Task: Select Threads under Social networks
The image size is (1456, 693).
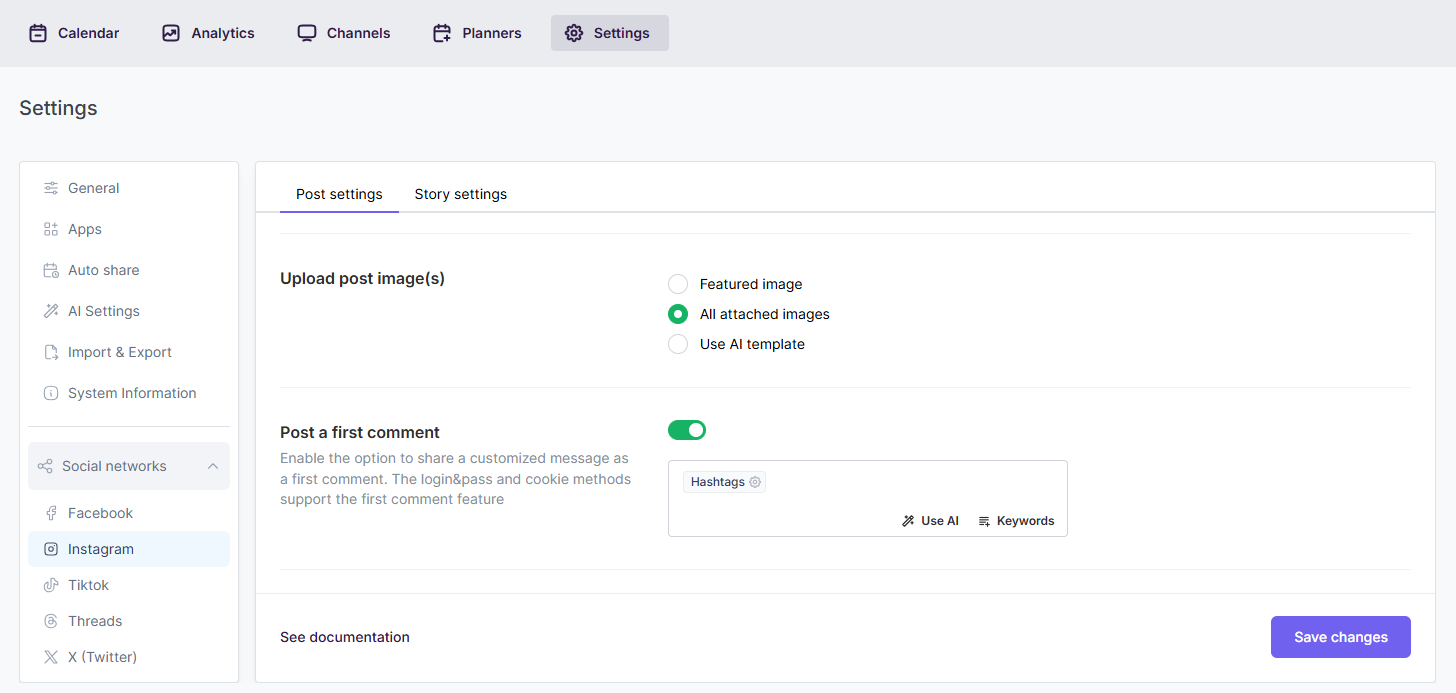Action: click(x=129, y=621)
